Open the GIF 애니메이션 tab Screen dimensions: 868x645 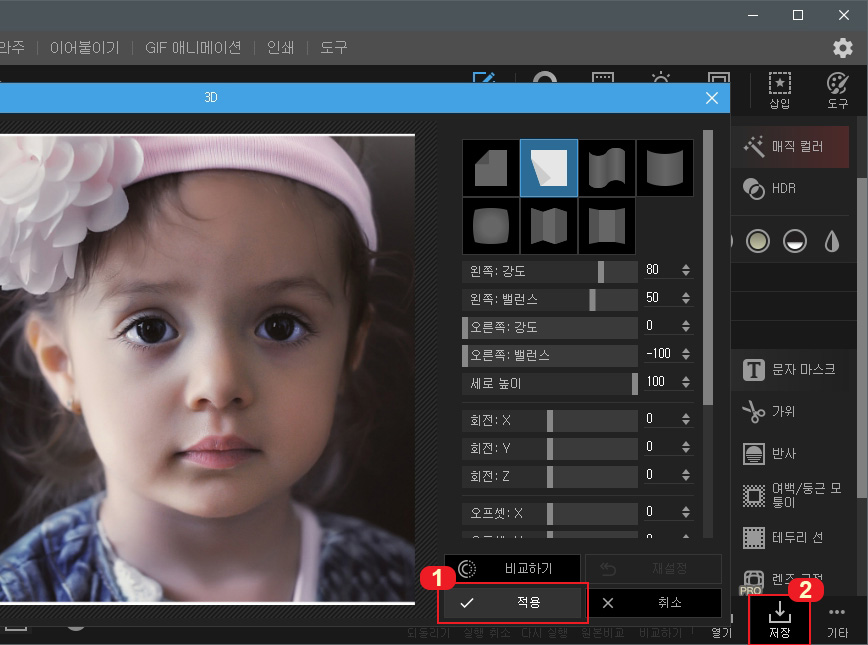coord(193,48)
